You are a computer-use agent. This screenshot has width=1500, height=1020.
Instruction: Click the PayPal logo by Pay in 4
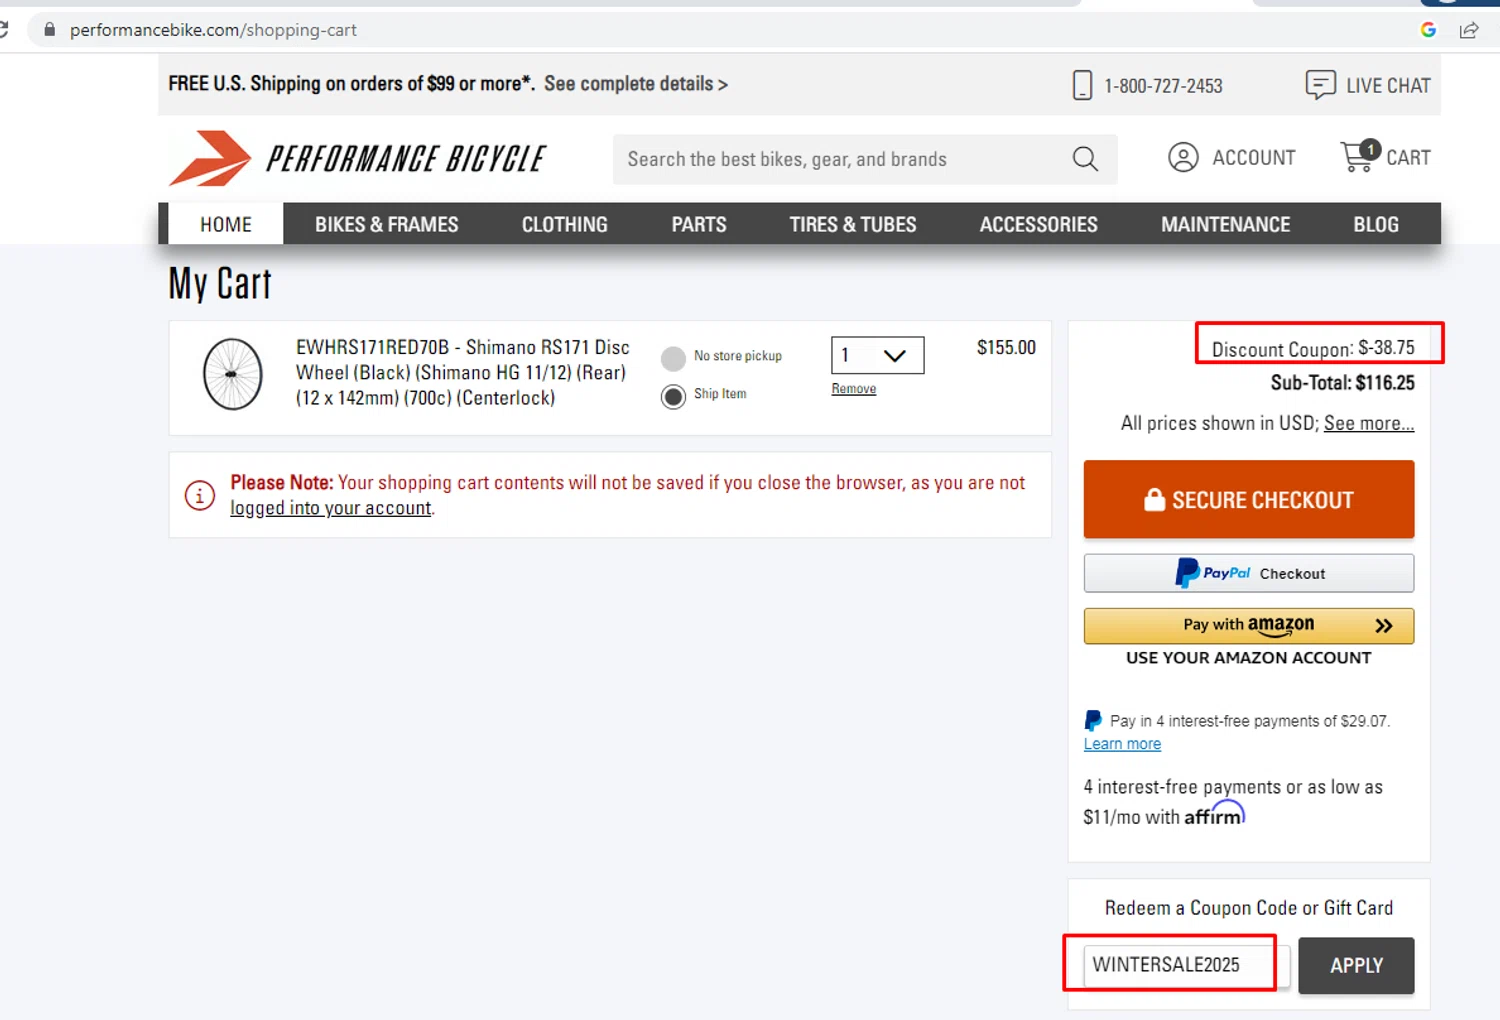pos(1093,721)
